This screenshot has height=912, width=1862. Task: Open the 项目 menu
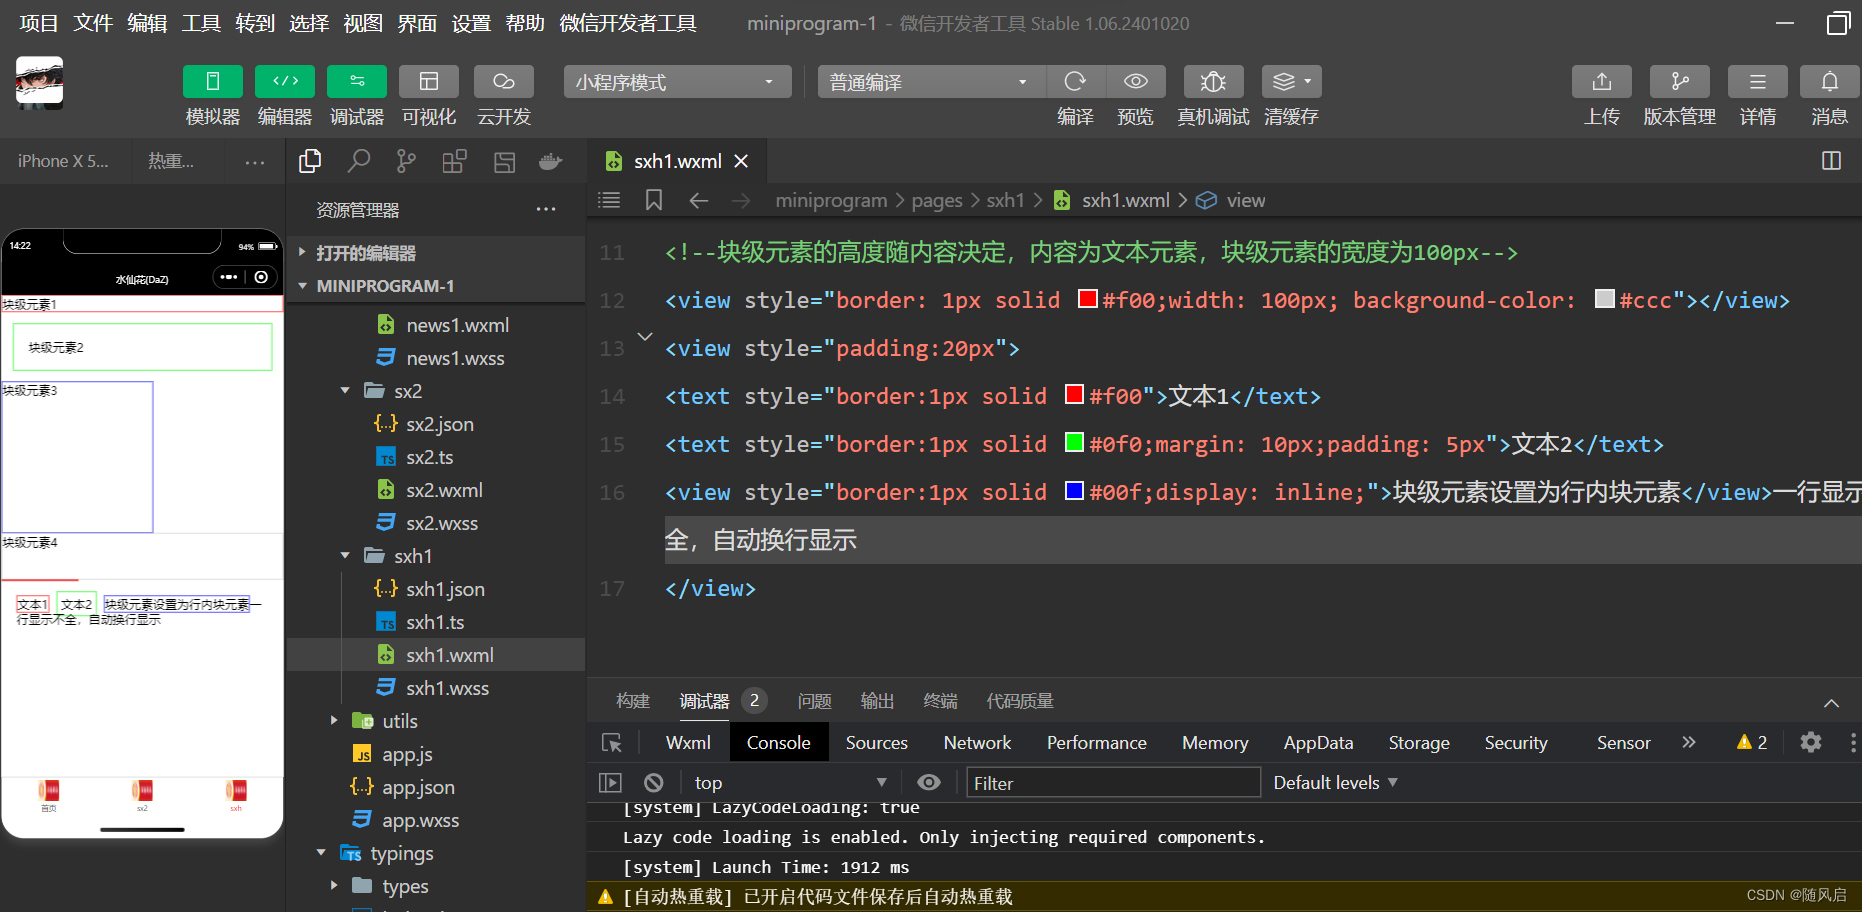39,23
